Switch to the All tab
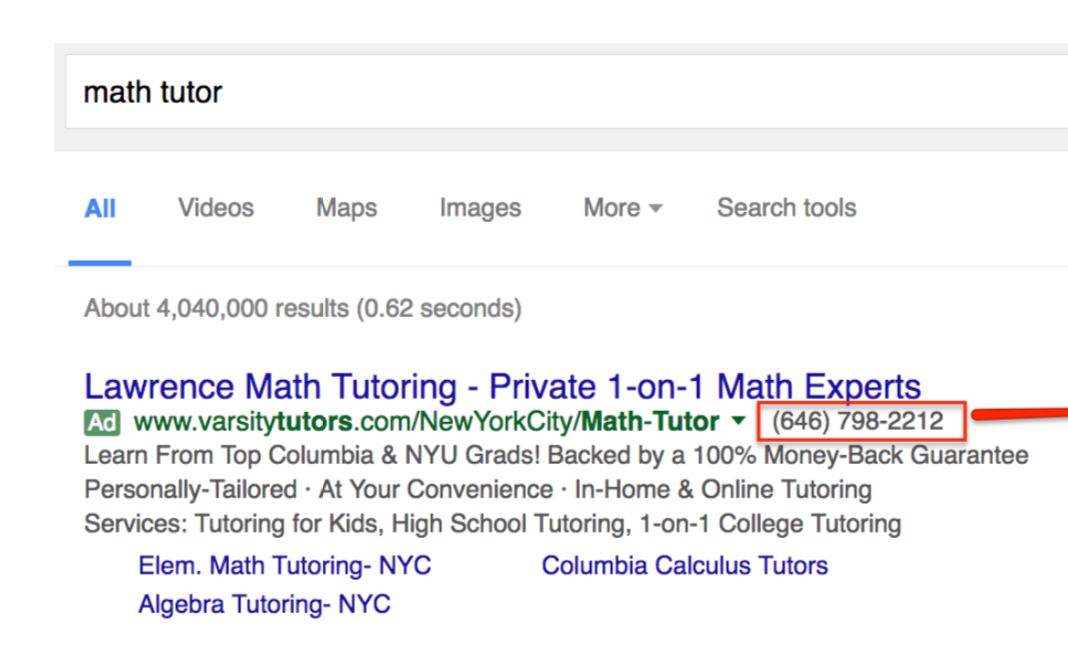 pos(99,208)
